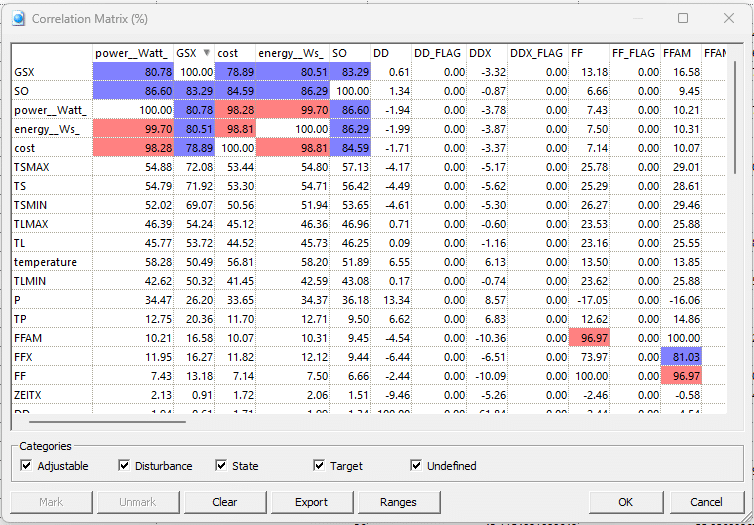Click Cancel to dismiss the dialog
Screen dimensions: 754x525
(x=705, y=502)
